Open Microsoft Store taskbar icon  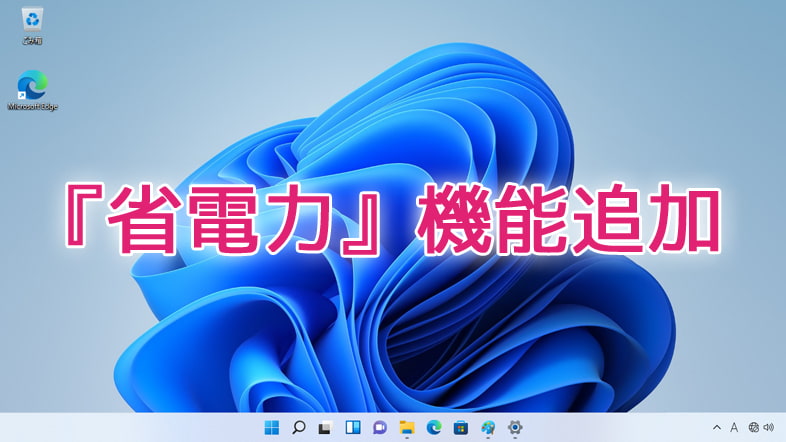[x=461, y=427]
